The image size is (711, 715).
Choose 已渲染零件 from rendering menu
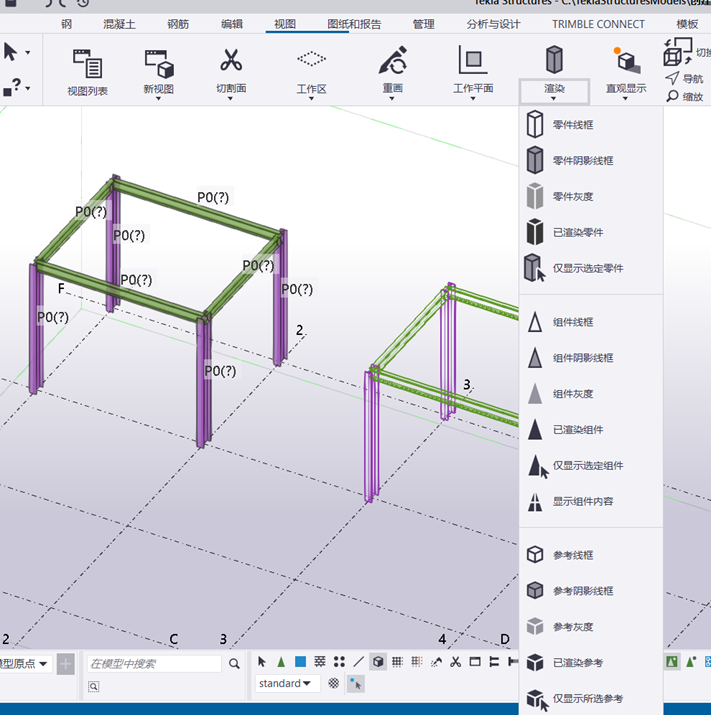pos(591,232)
